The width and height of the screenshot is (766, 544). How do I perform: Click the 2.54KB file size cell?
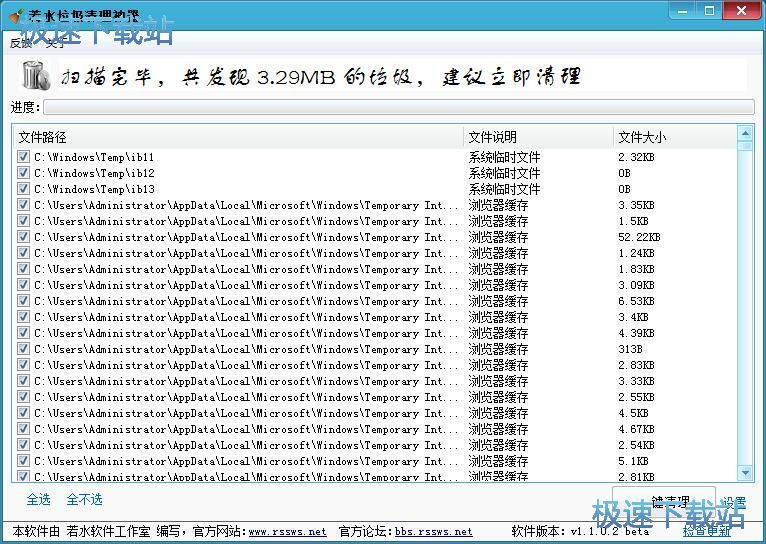pos(636,445)
